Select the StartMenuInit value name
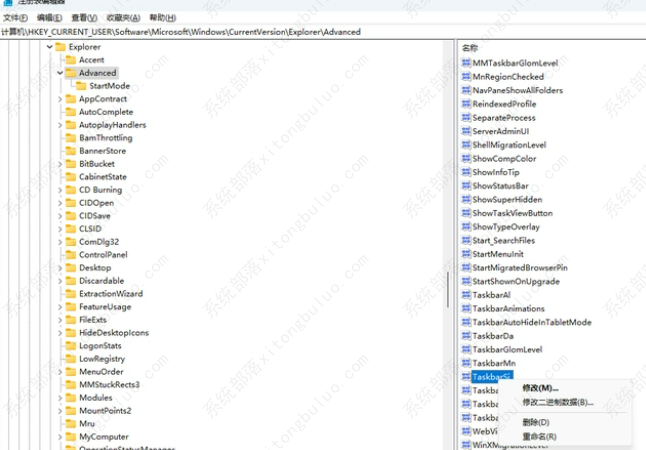Viewport: 646px width, 450px height. tap(498, 254)
